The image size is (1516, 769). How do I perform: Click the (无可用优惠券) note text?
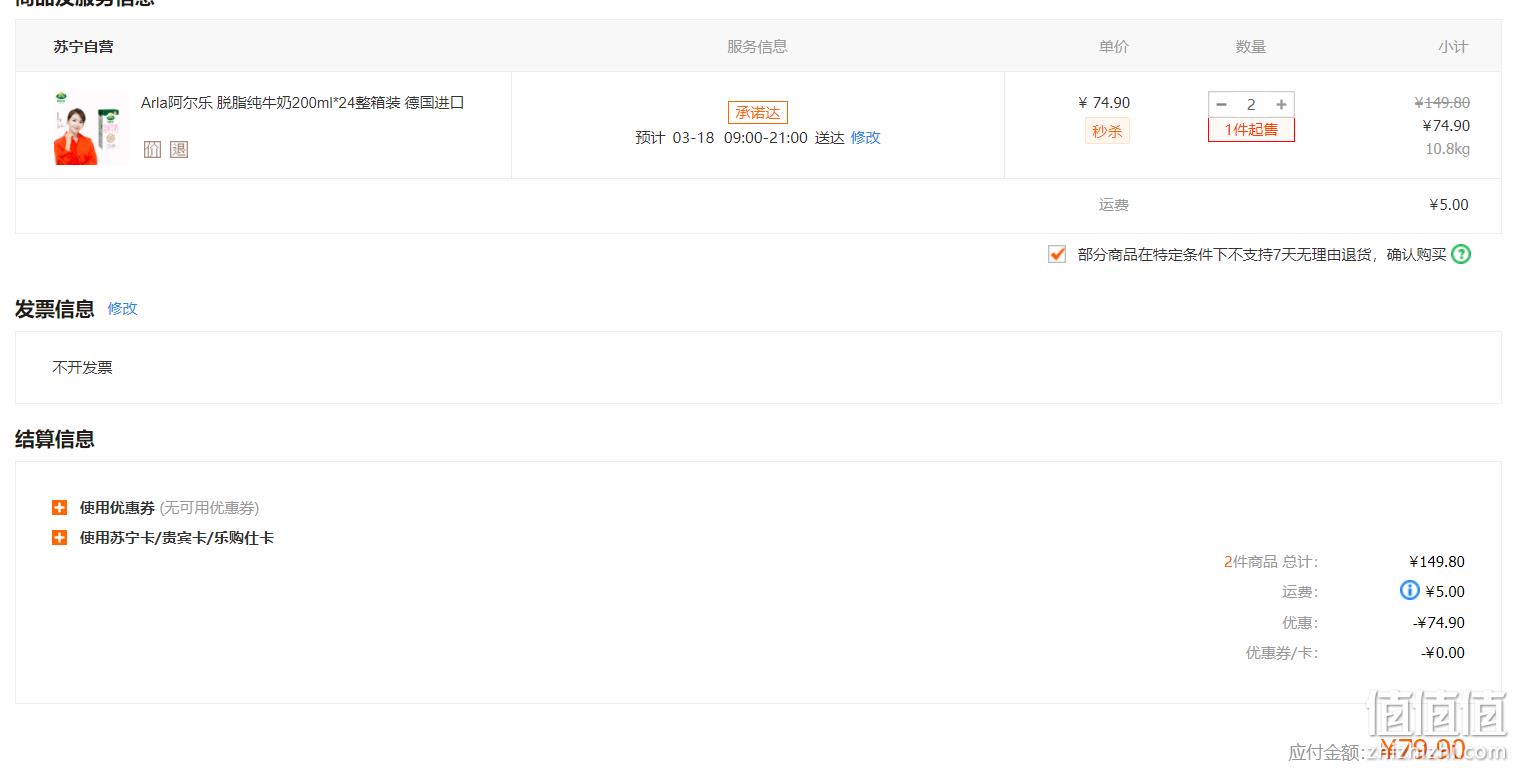pos(209,508)
